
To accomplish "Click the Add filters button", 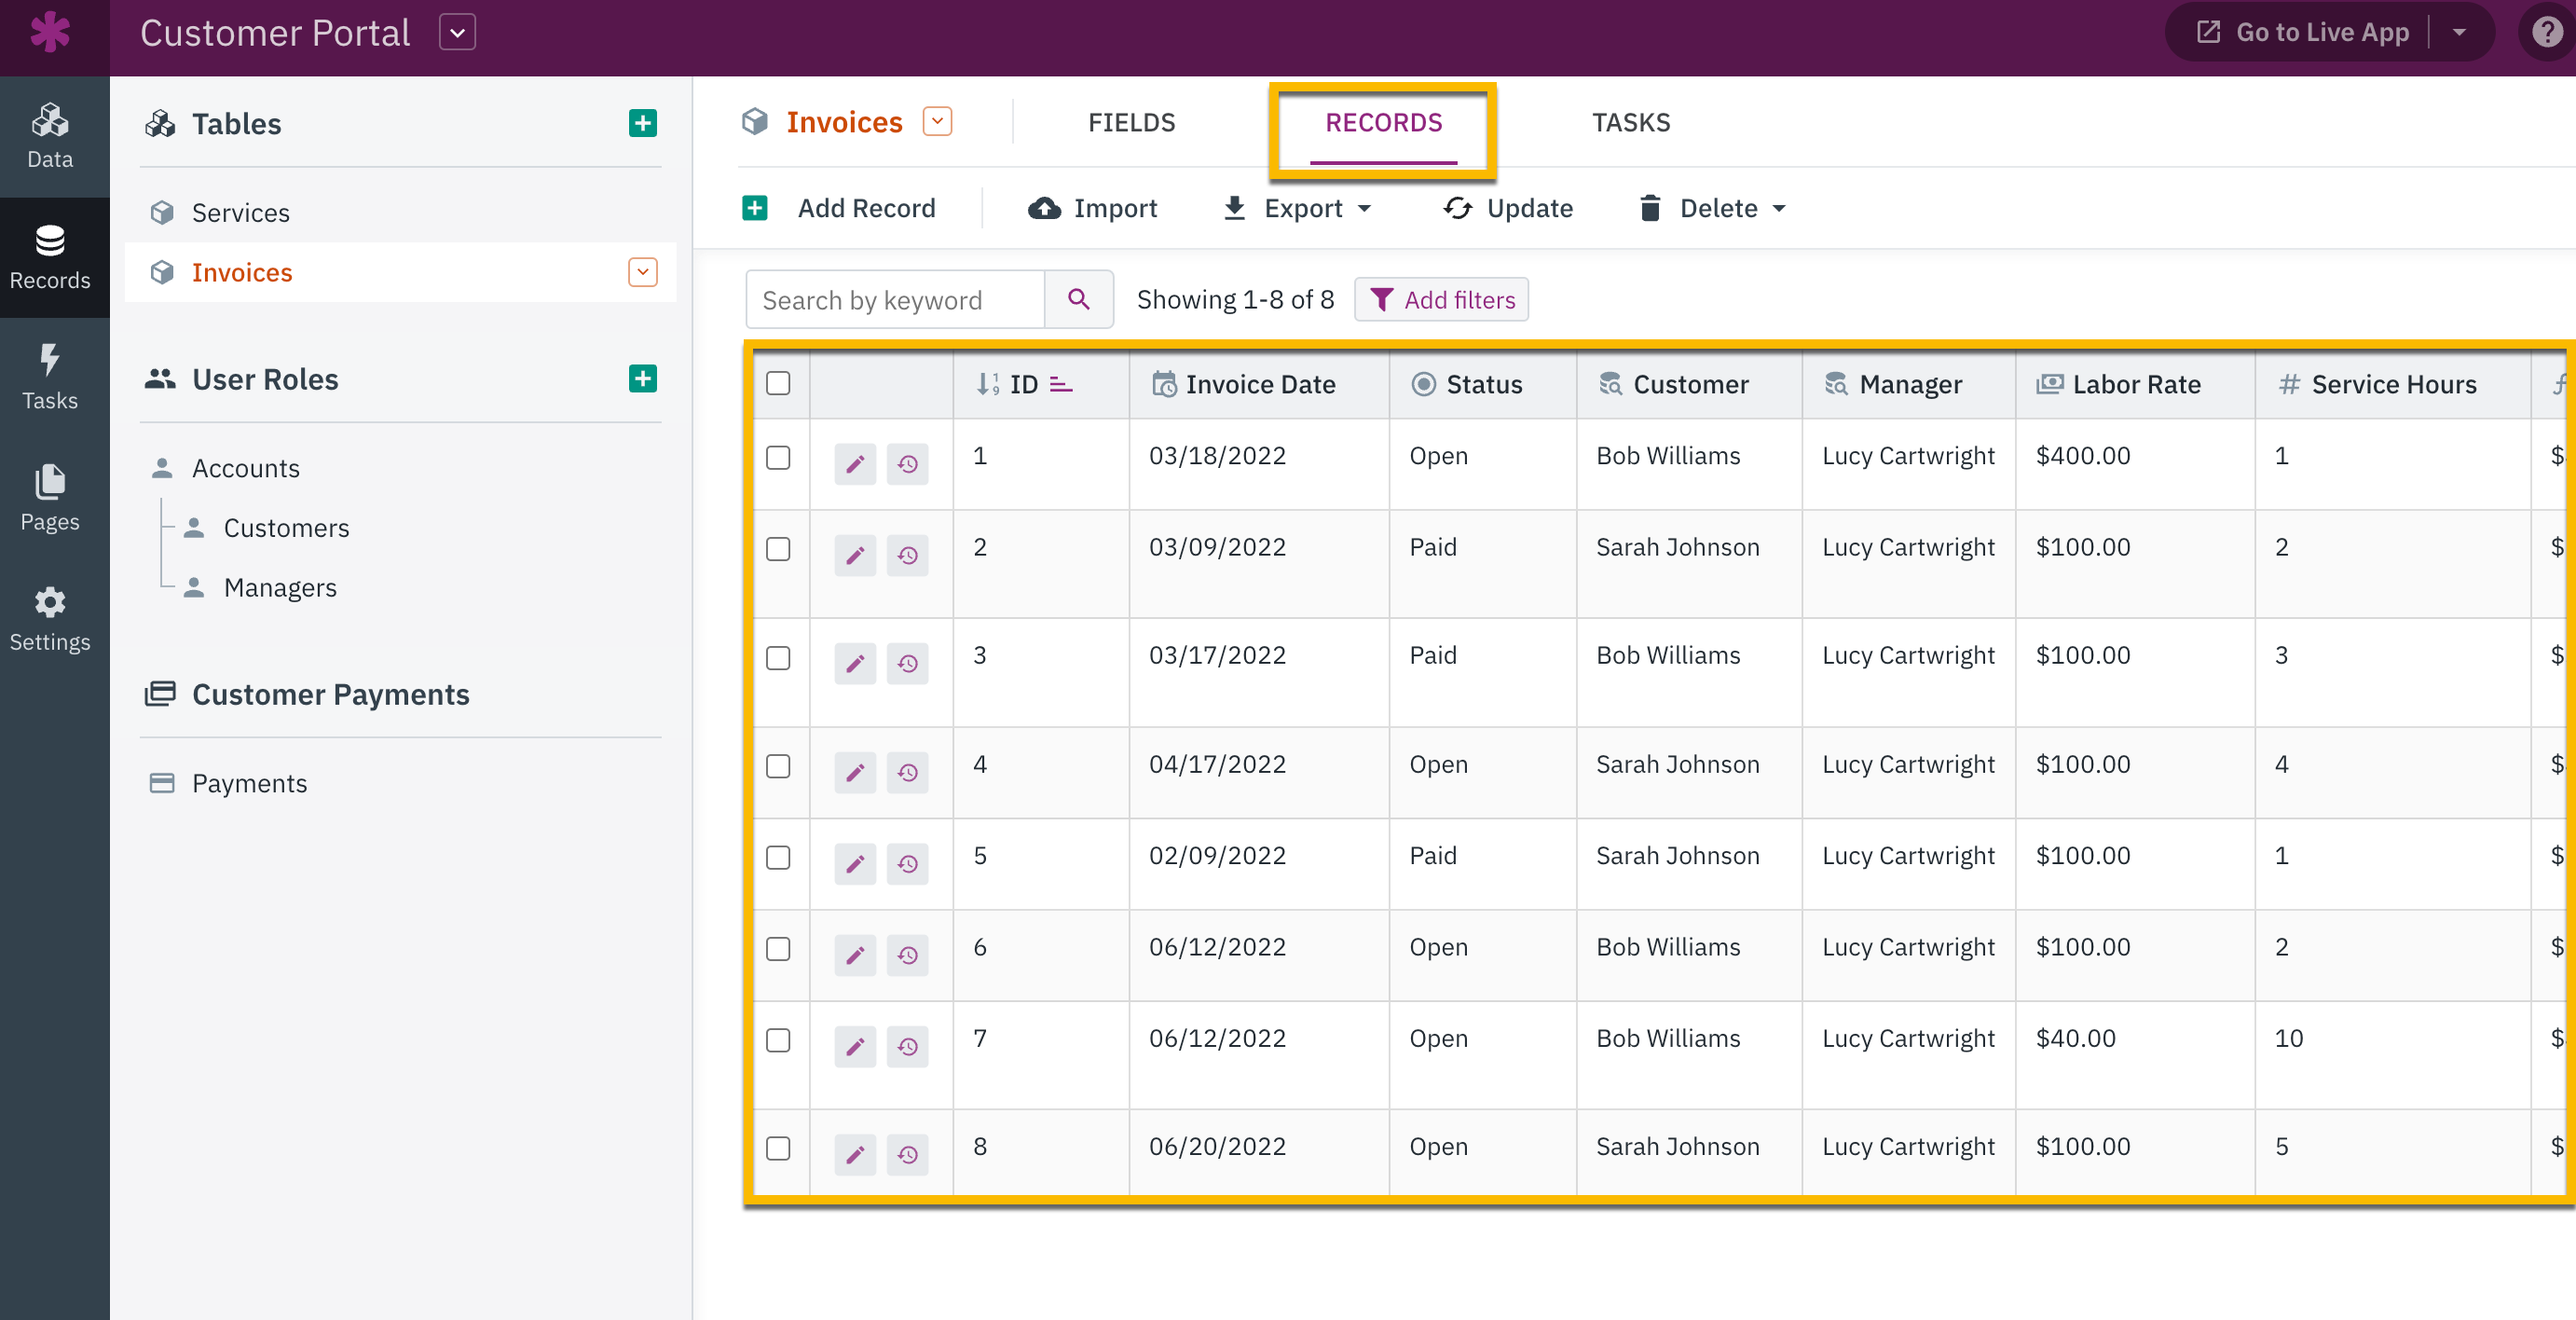I will point(1441,300).
